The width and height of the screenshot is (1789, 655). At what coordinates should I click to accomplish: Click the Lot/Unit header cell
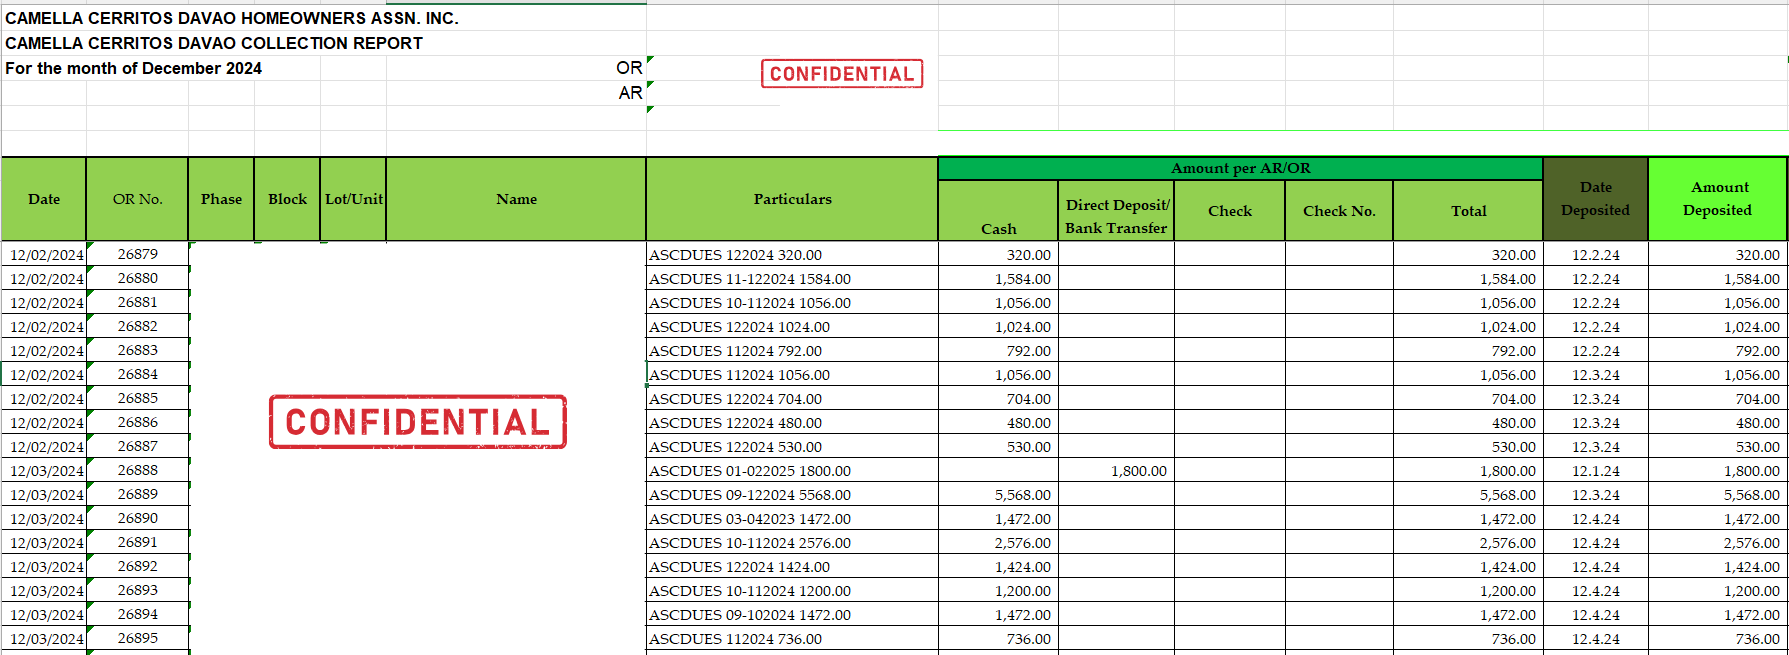(x=353, y=199)
